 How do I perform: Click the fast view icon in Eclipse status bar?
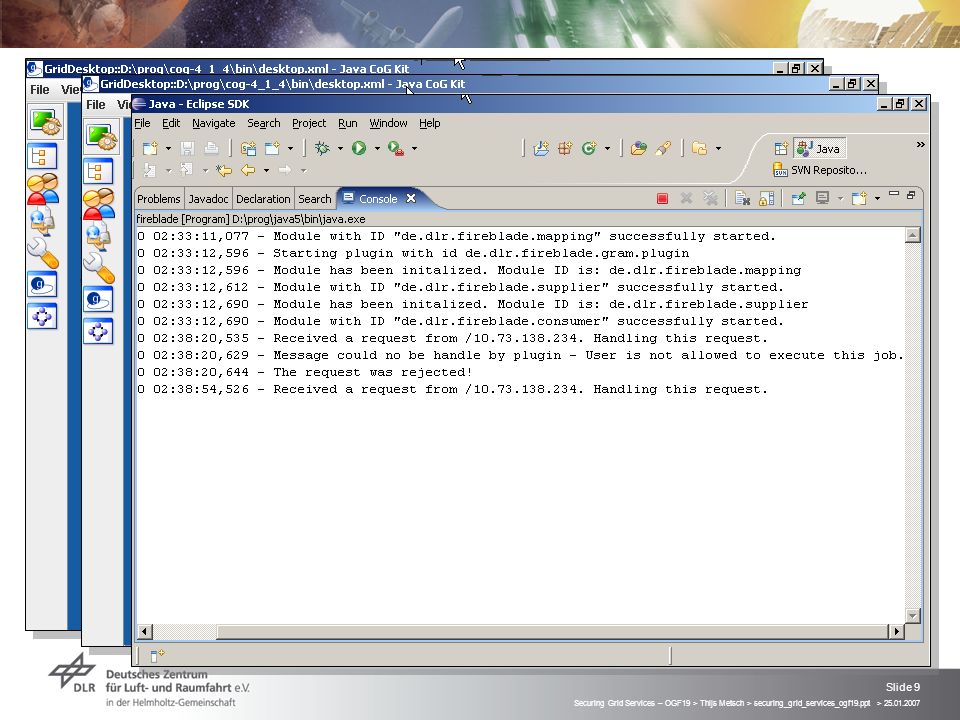click(157, 656)
